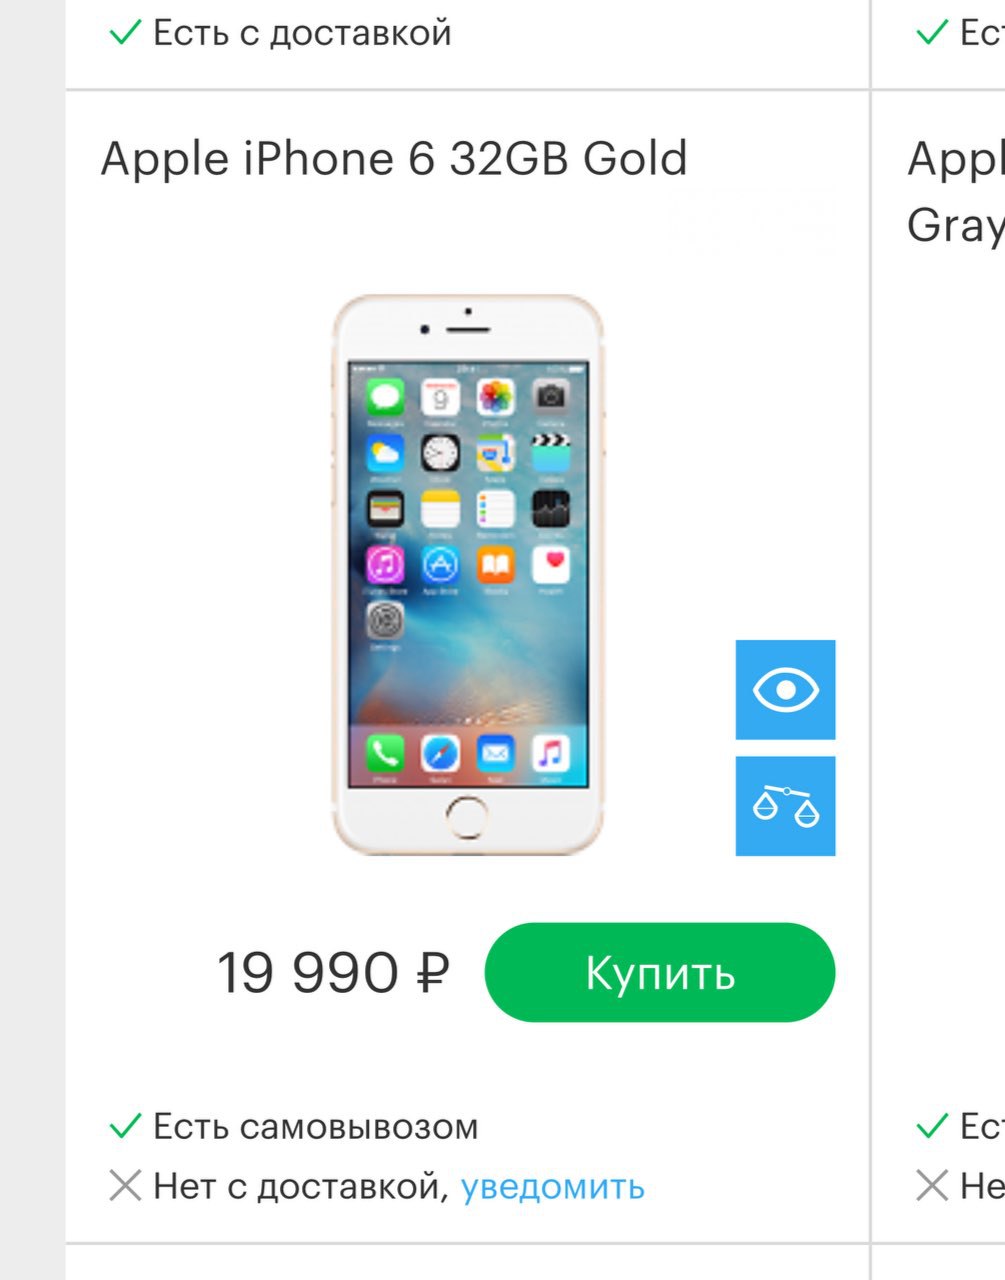Click the checkmark at the neighboring card's top
This screenshot has width=1005, height=1280.
[931, 33]
